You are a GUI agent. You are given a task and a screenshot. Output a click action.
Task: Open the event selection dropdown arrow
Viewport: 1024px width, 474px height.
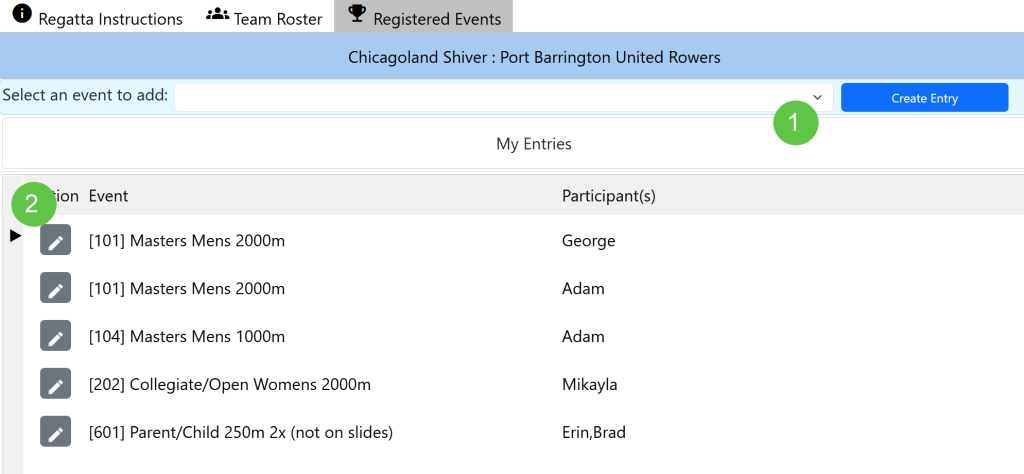click(x=817, y=97)
